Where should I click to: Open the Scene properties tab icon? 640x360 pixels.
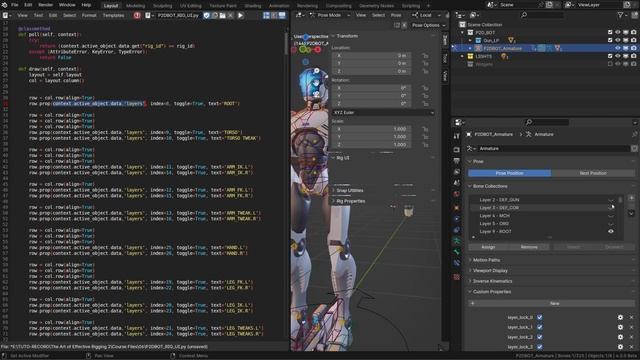point(456,183)
